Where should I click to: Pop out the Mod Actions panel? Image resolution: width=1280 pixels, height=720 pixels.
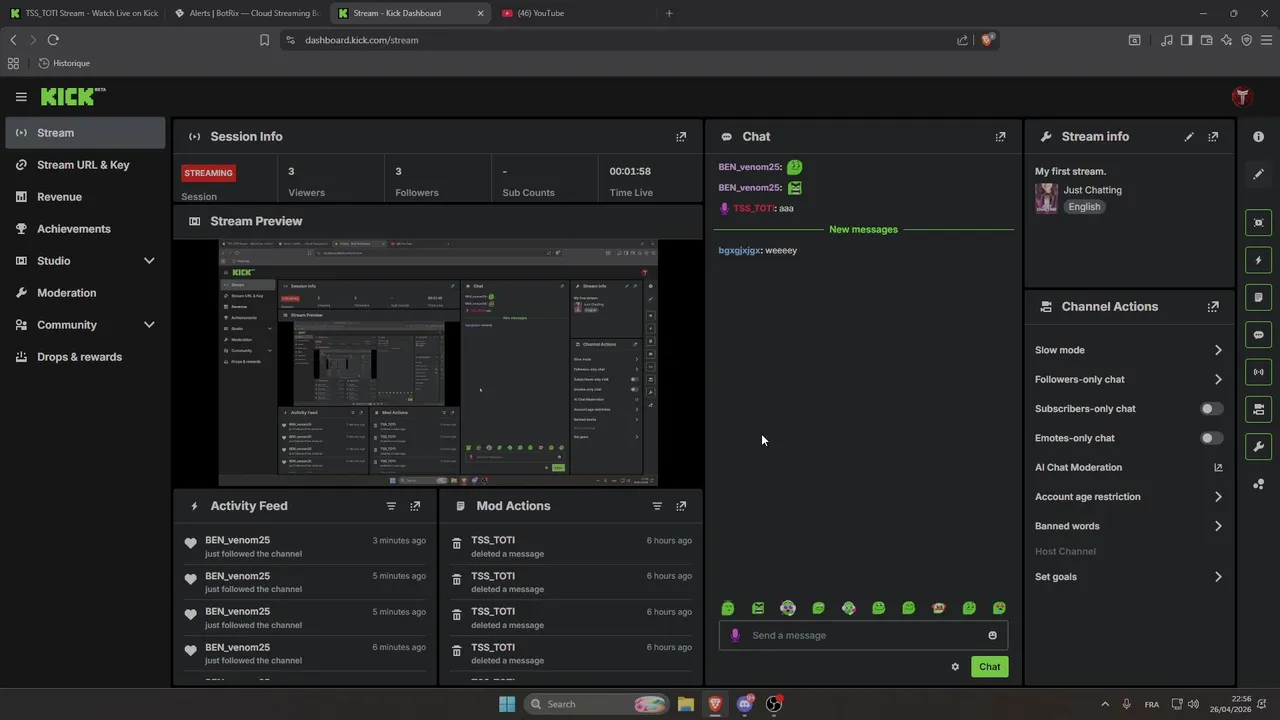pyautogui.click(x=681, y=506)
